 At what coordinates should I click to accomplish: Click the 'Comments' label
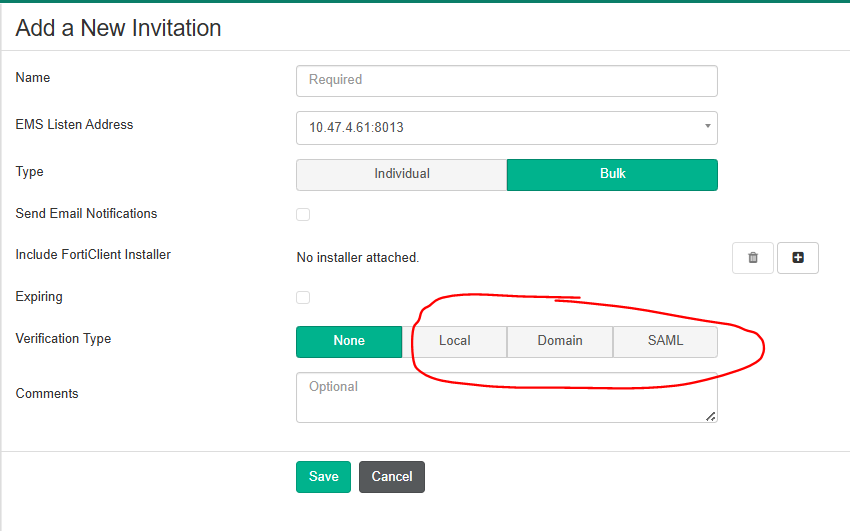[47, 393]
